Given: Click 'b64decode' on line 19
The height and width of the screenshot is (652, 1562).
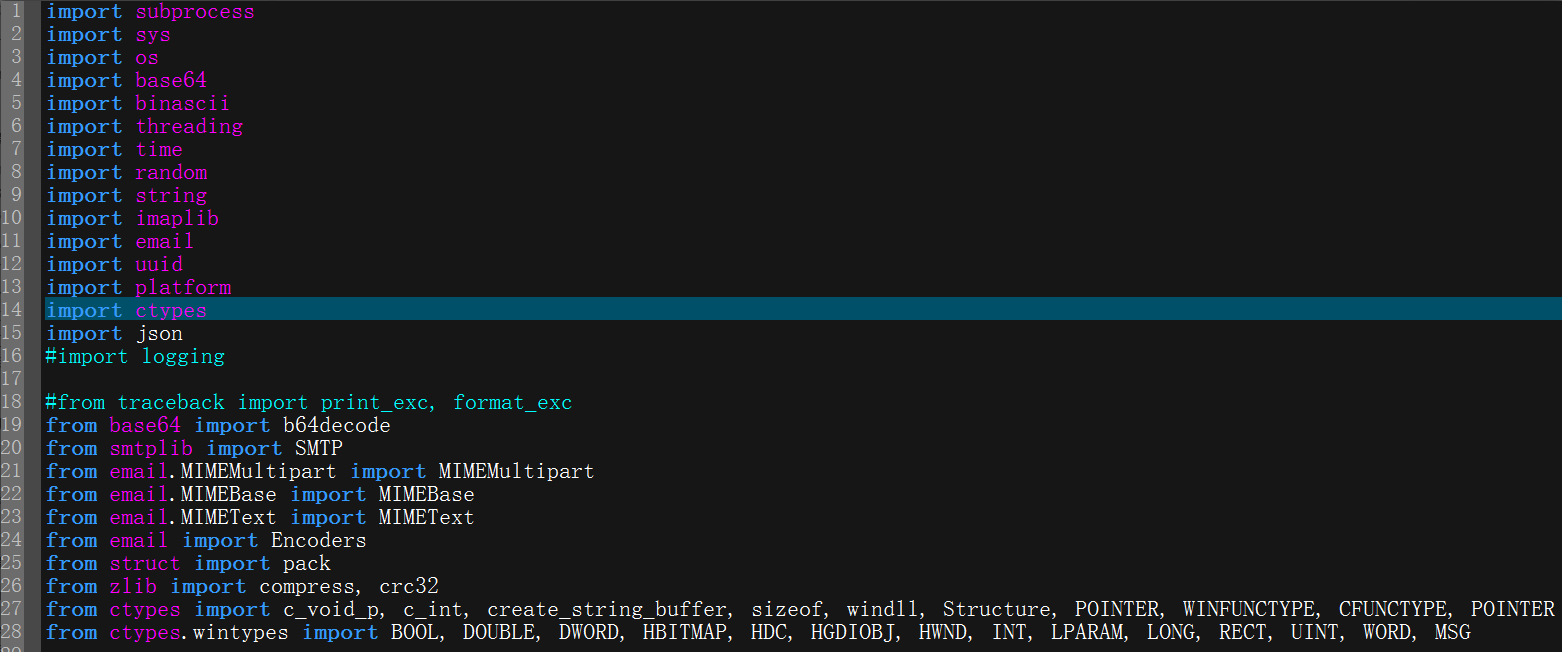Looking at the screenshot, I should click(337, 426).
